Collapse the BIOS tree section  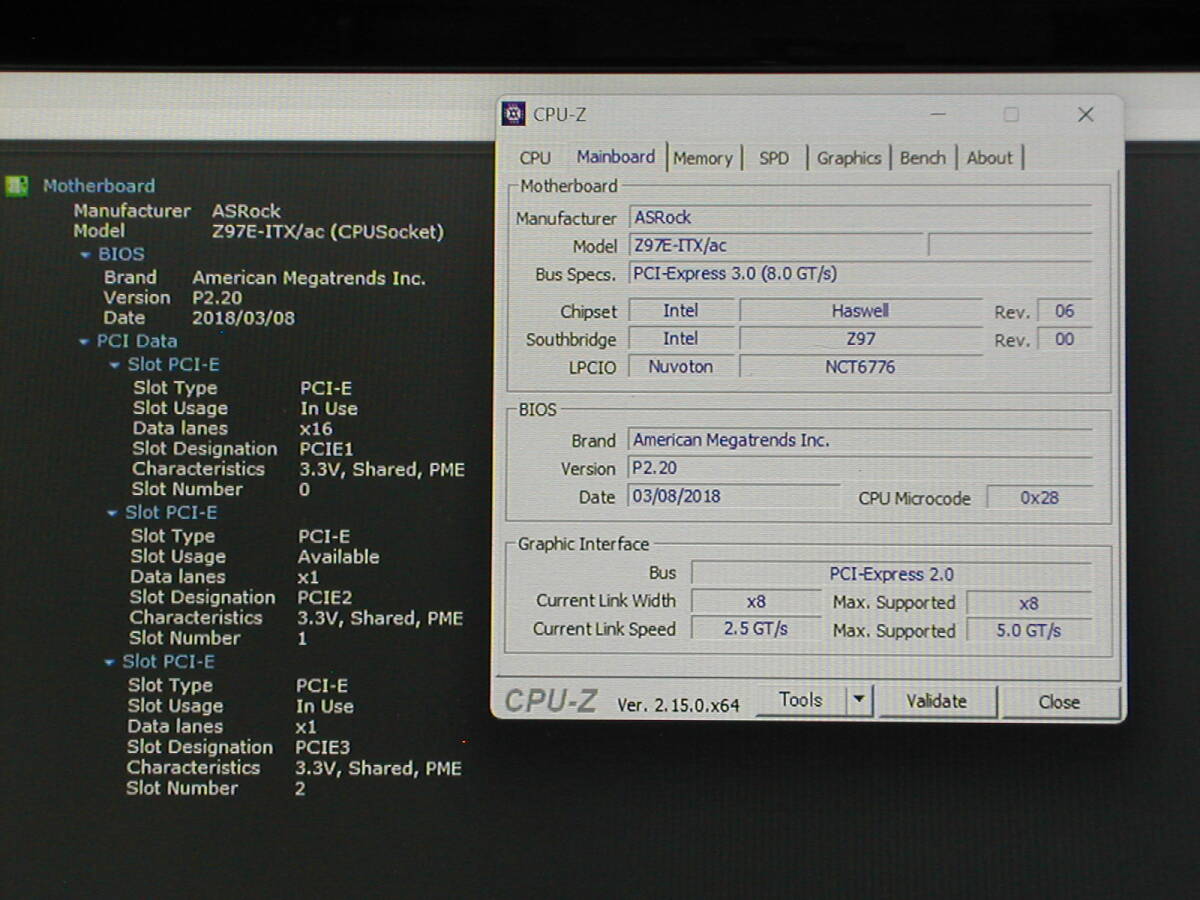86,255
